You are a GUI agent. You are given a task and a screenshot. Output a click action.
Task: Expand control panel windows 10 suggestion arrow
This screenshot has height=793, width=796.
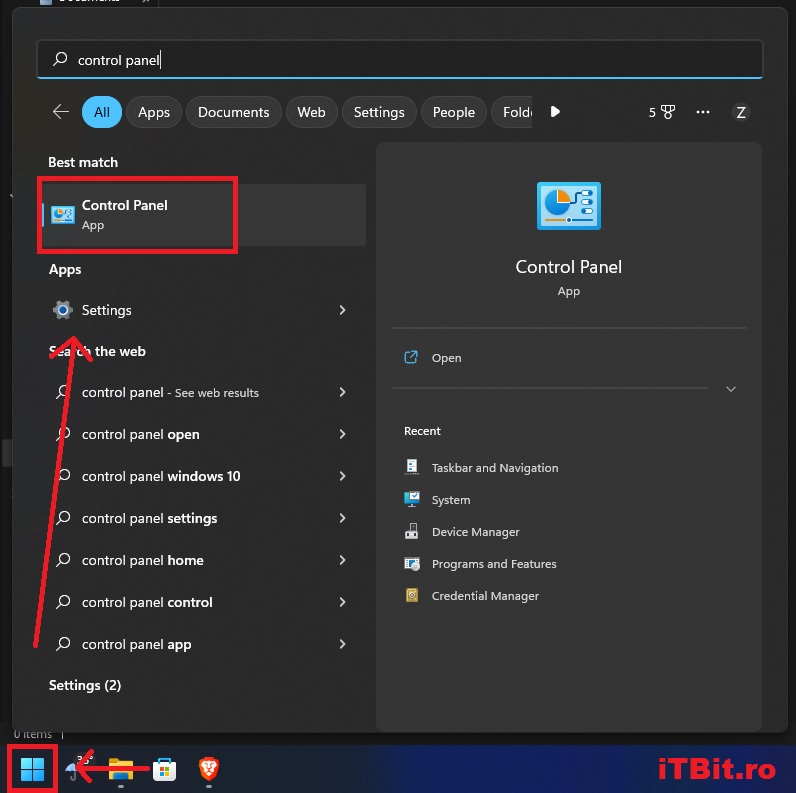[342, 476]
